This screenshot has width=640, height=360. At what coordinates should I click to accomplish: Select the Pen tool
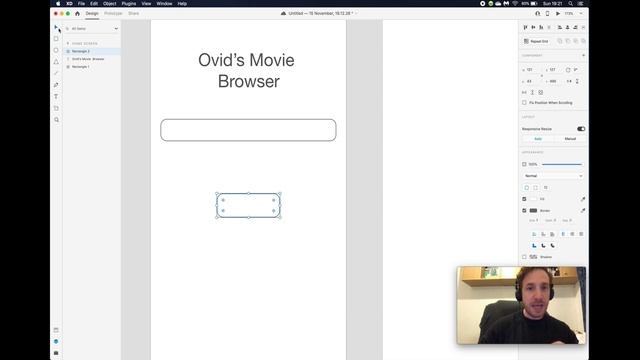(x=56, y=85)
